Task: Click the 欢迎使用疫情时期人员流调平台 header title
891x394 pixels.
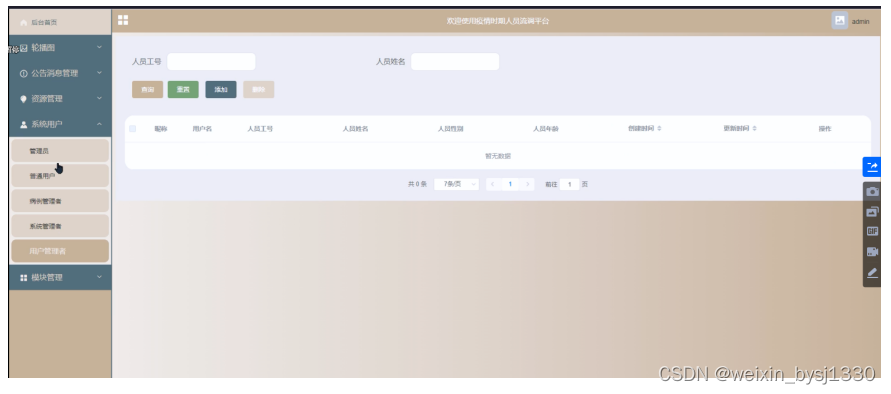Action: [x=498, y=21]
